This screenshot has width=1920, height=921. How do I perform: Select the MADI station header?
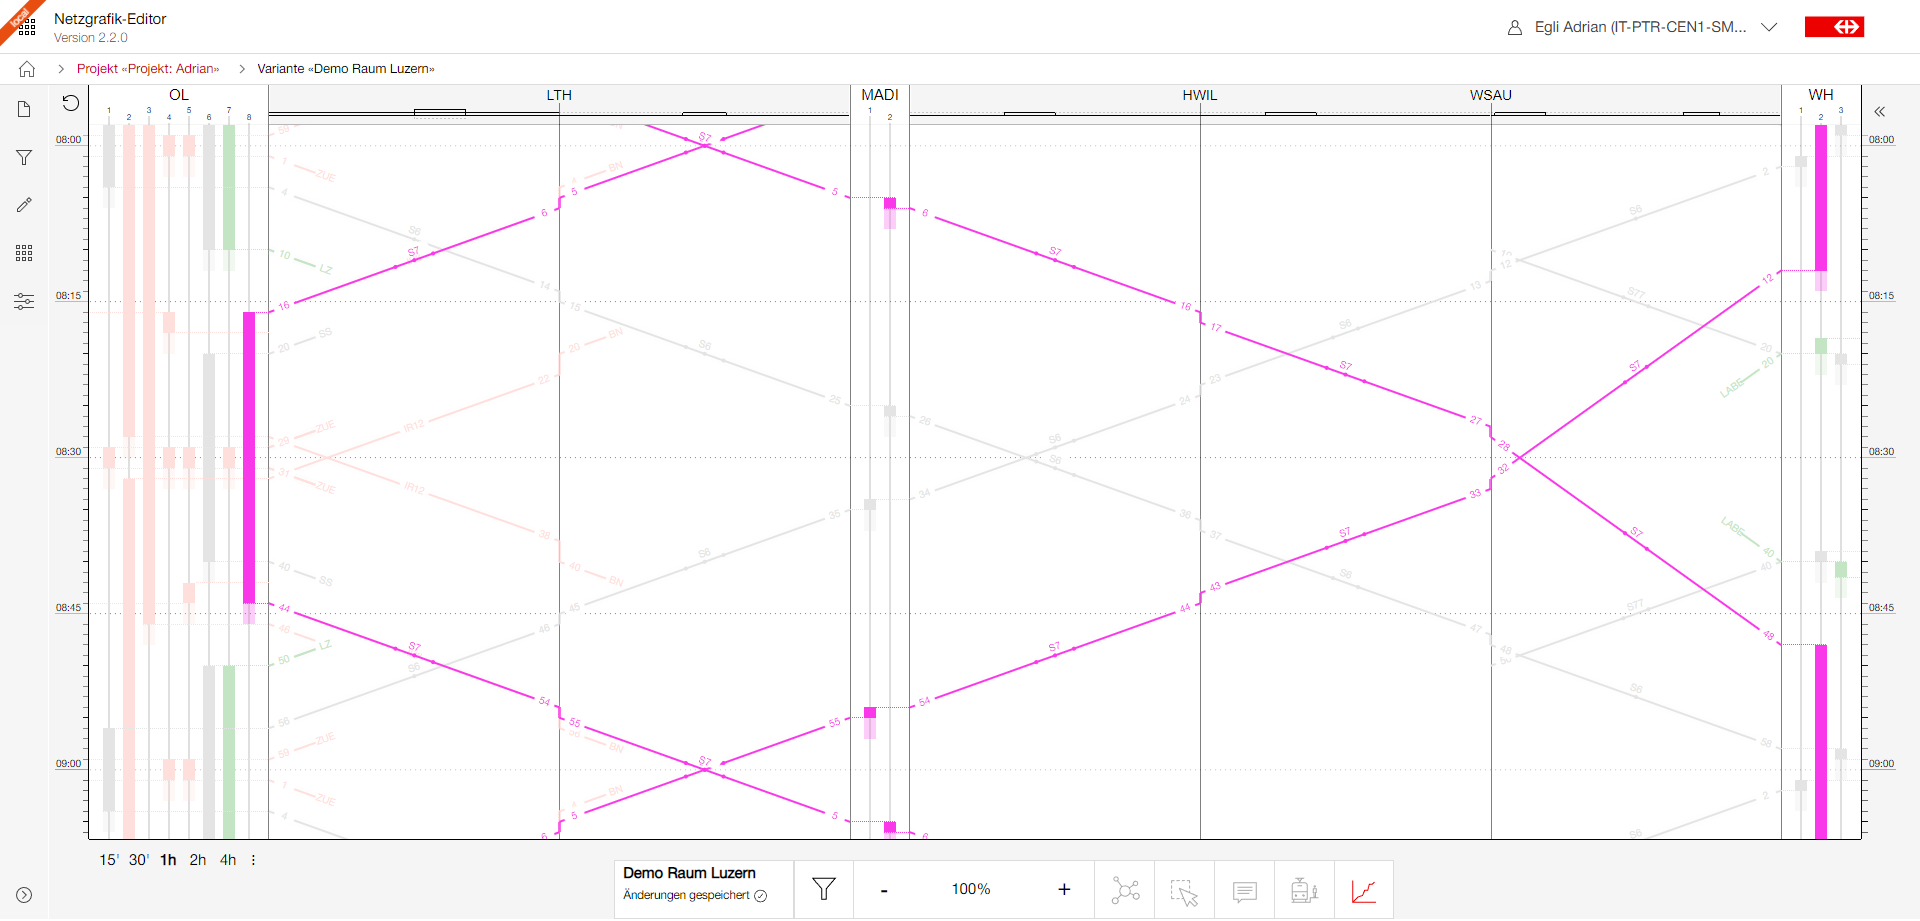point(880,95)
